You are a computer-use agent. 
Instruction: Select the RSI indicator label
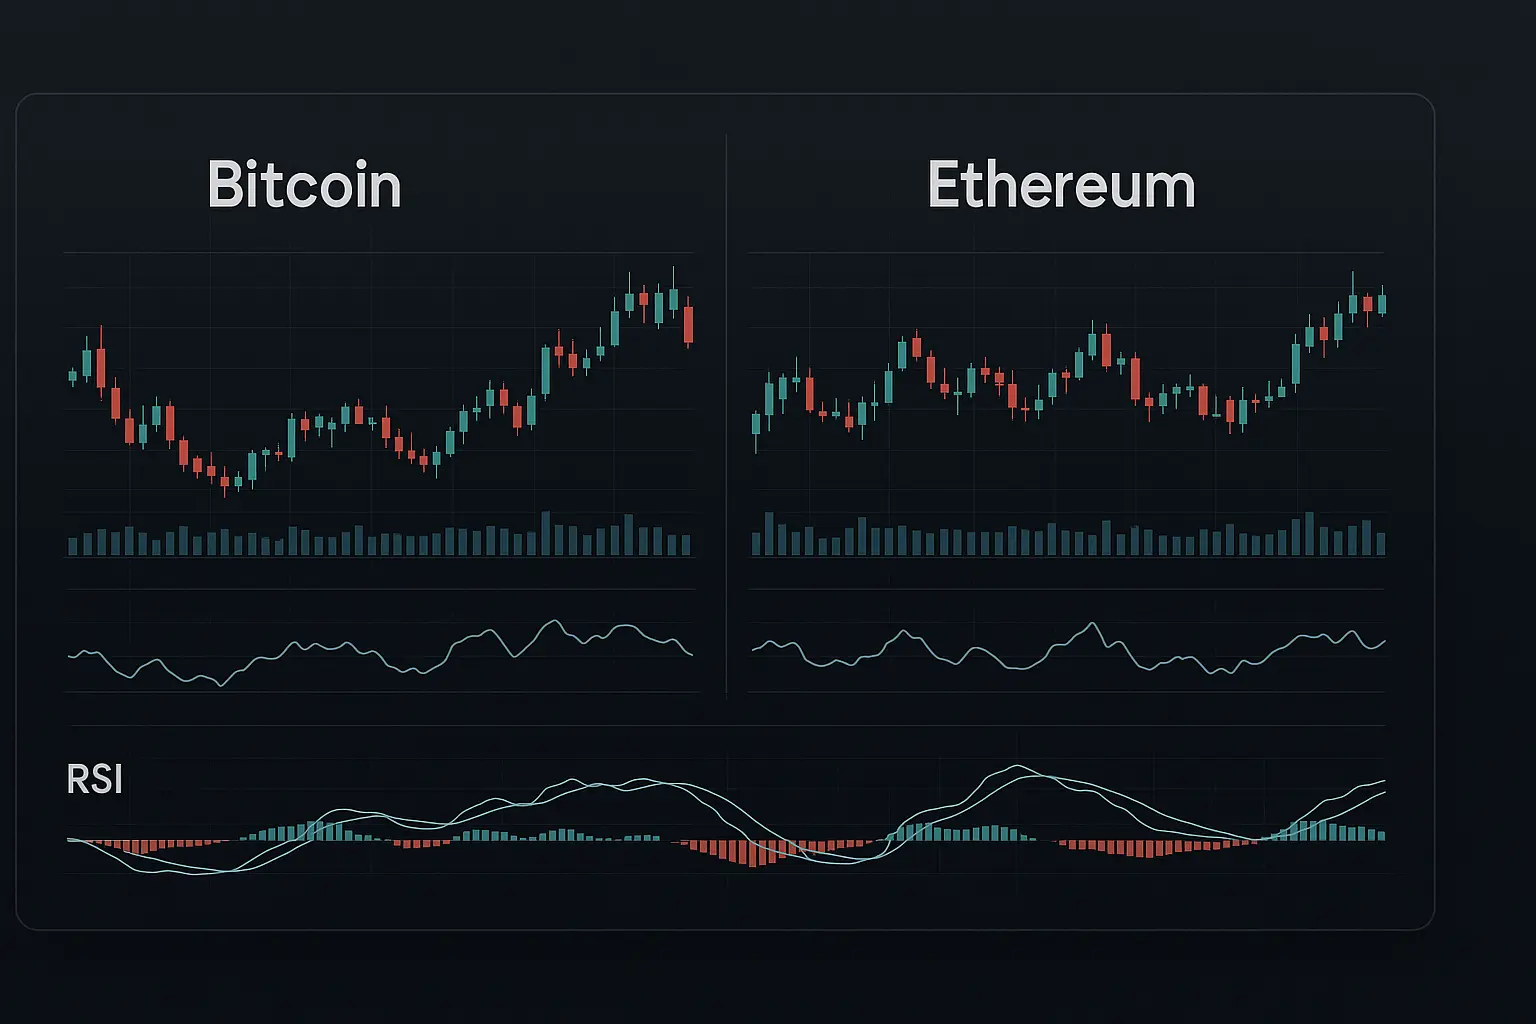pos(94,779)
